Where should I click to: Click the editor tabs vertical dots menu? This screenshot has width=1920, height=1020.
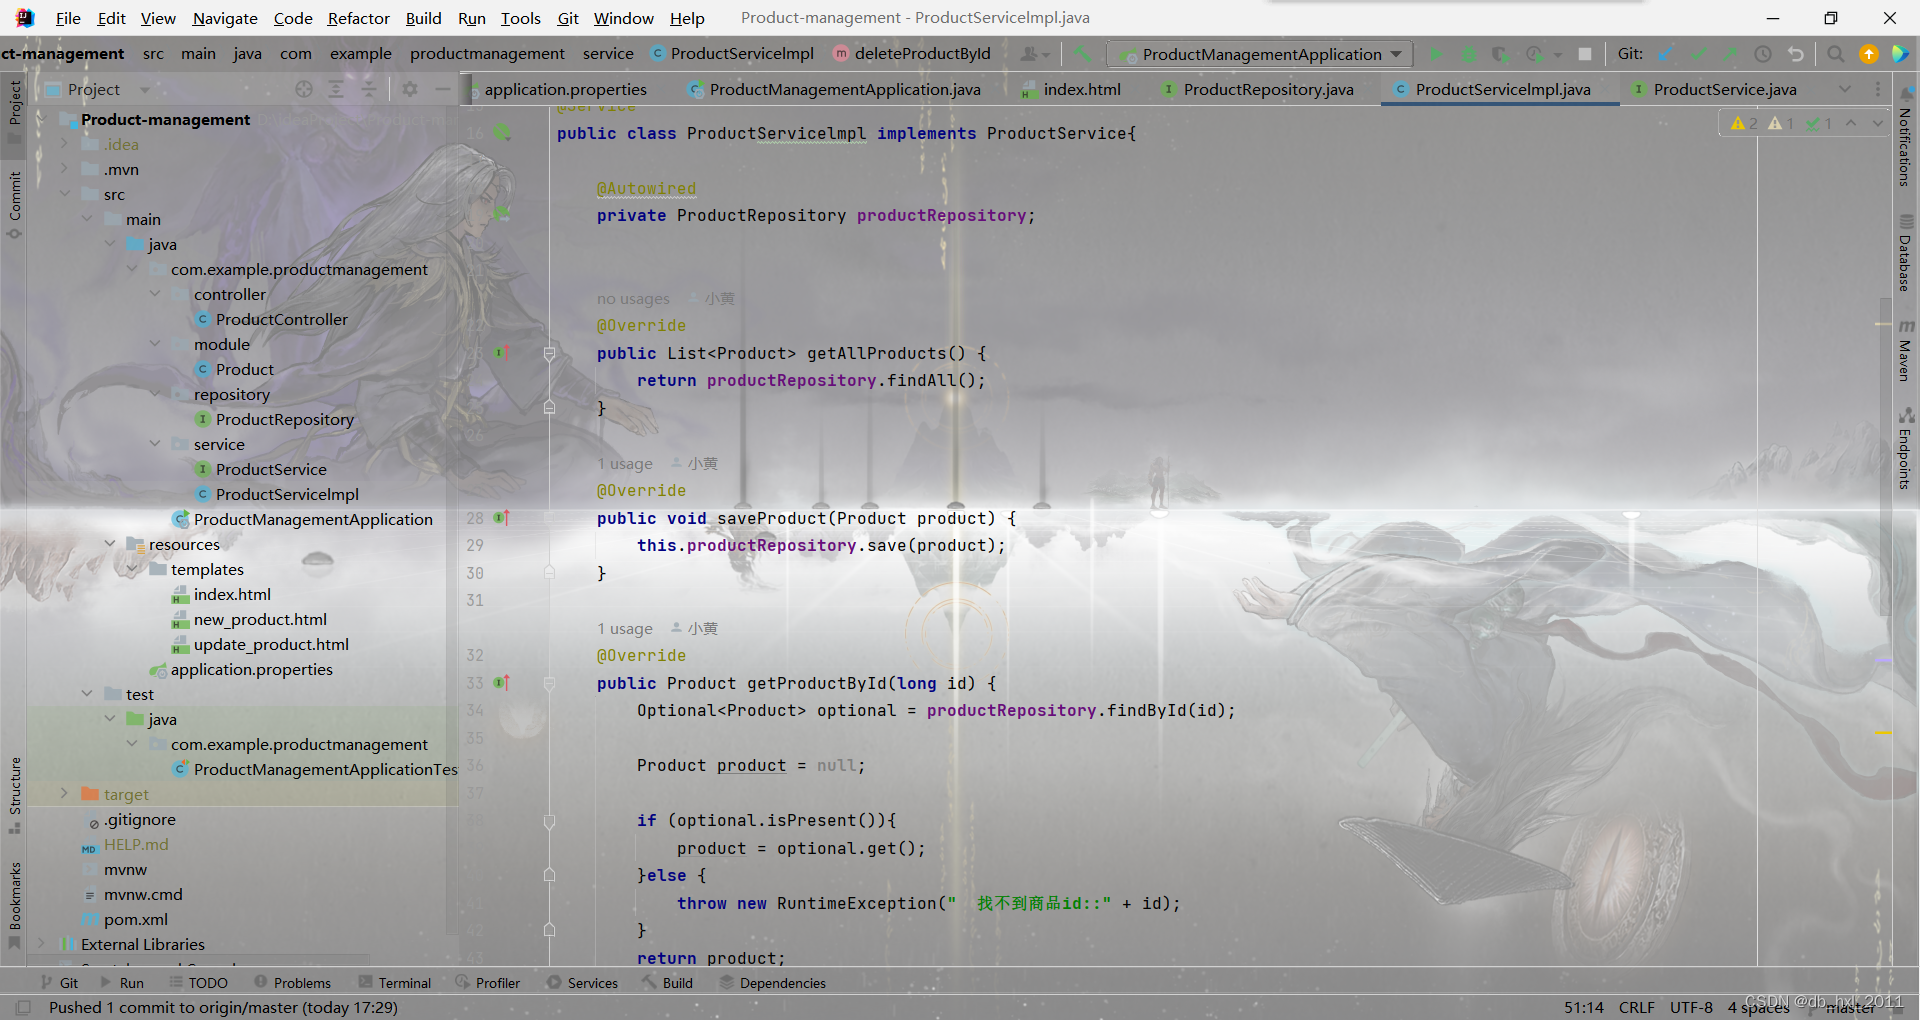(x=1877, y=90)
